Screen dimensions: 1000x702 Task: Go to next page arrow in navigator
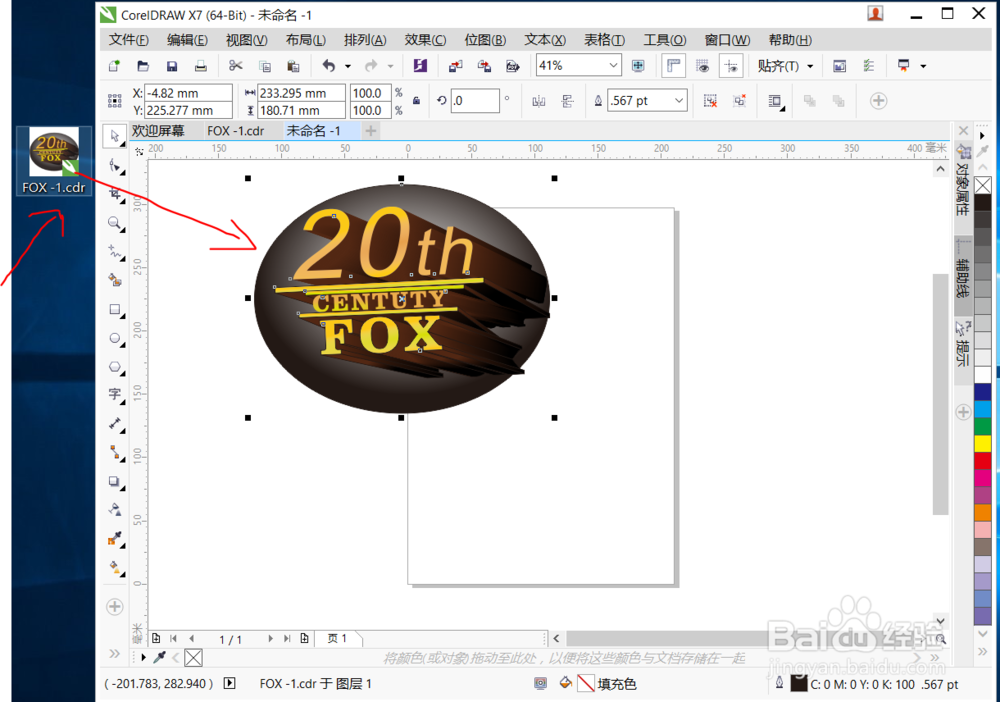click(270, 638)
